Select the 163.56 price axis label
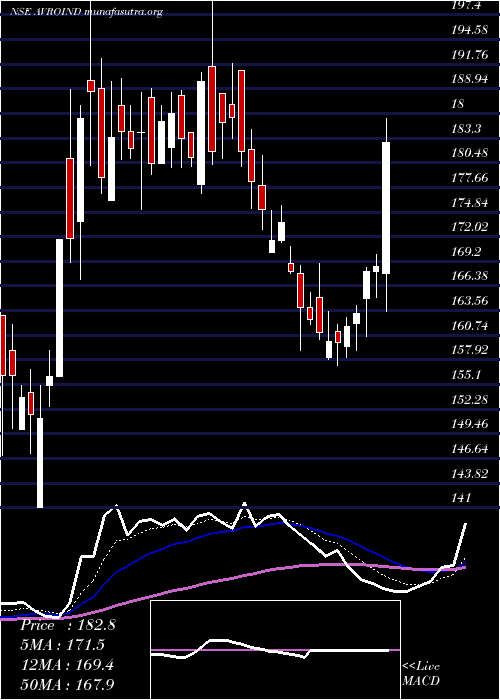The width and height of the screenshot is (500, 700). click(x=470, y=300)
